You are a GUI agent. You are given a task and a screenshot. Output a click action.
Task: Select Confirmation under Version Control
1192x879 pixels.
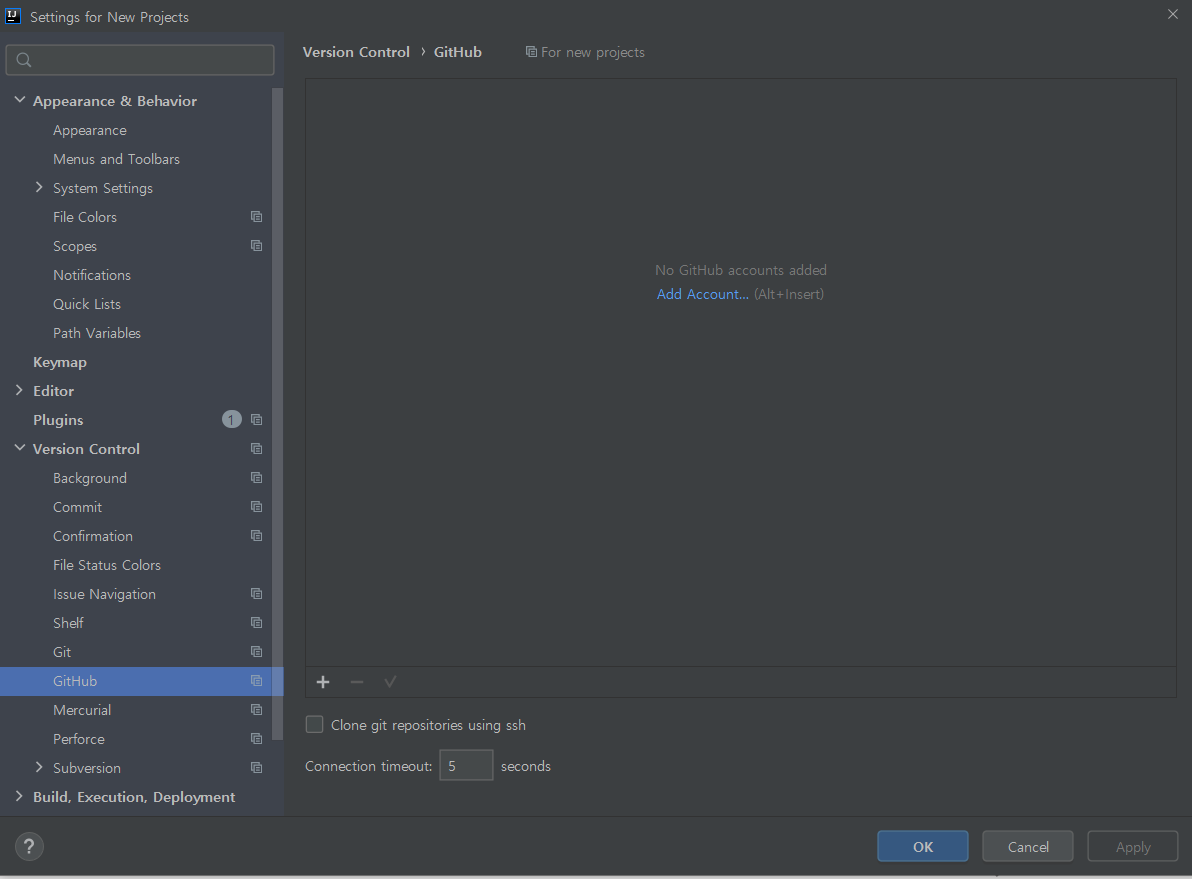pos(93,536)
